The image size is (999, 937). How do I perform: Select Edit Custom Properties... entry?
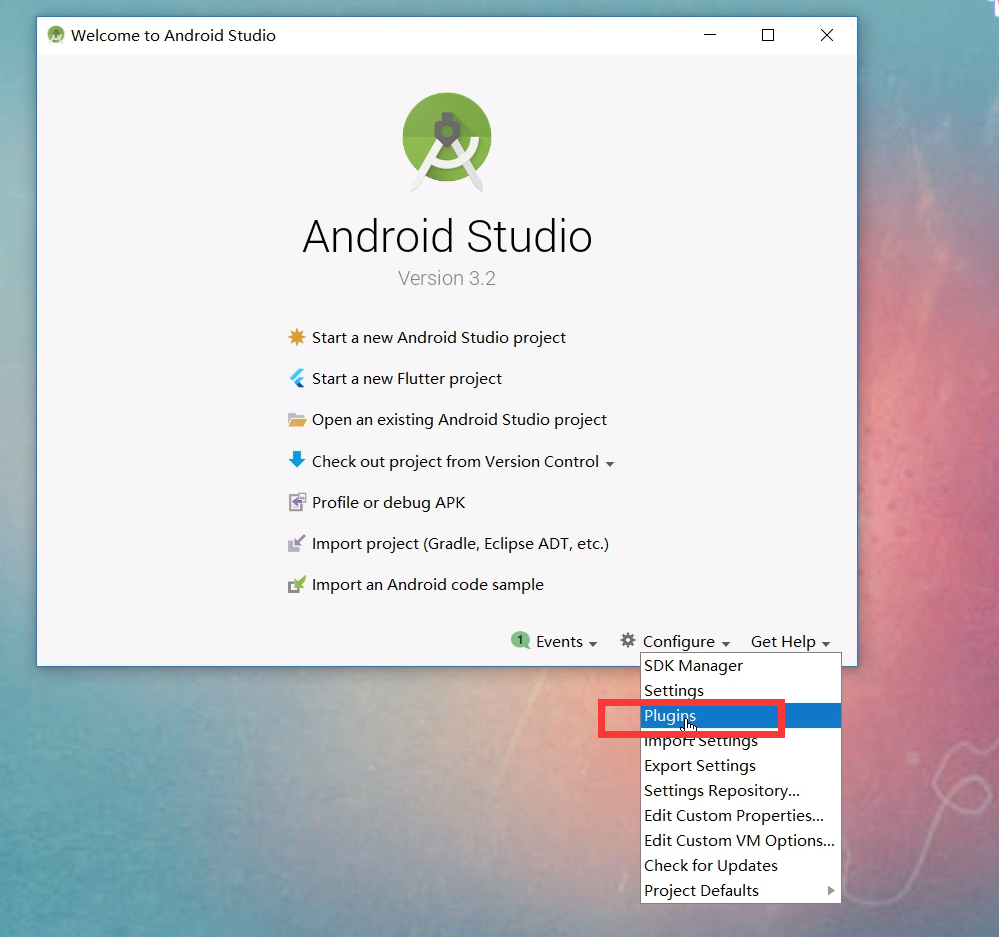tap(740, 815)
